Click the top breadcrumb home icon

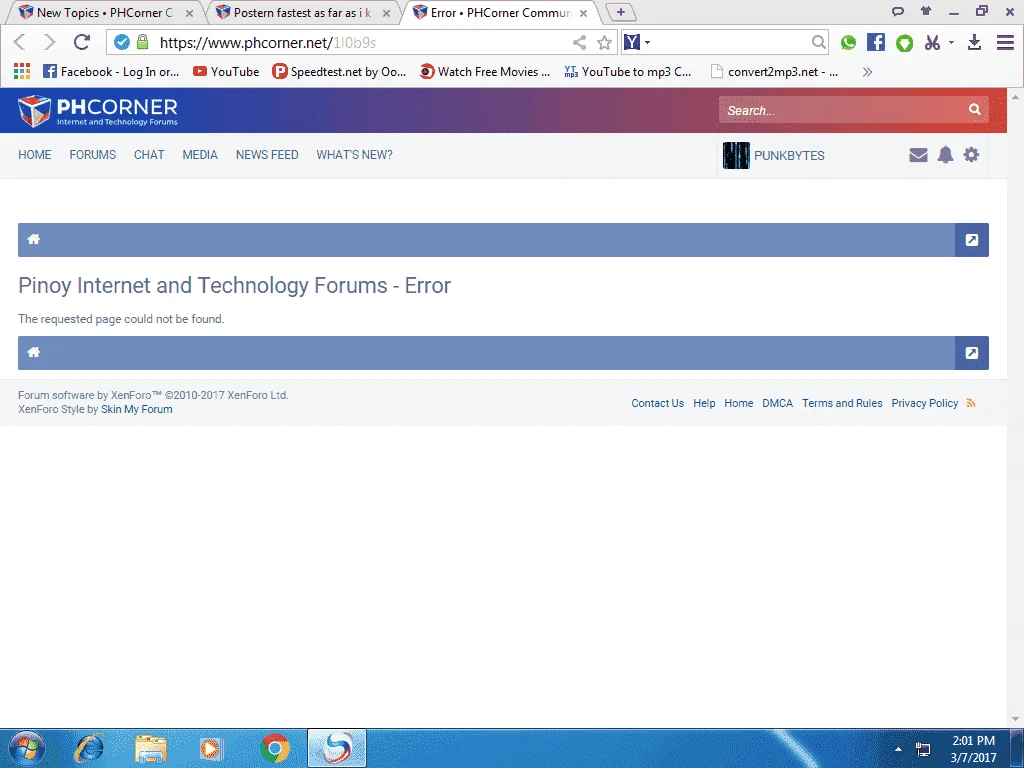pos(34,239)
